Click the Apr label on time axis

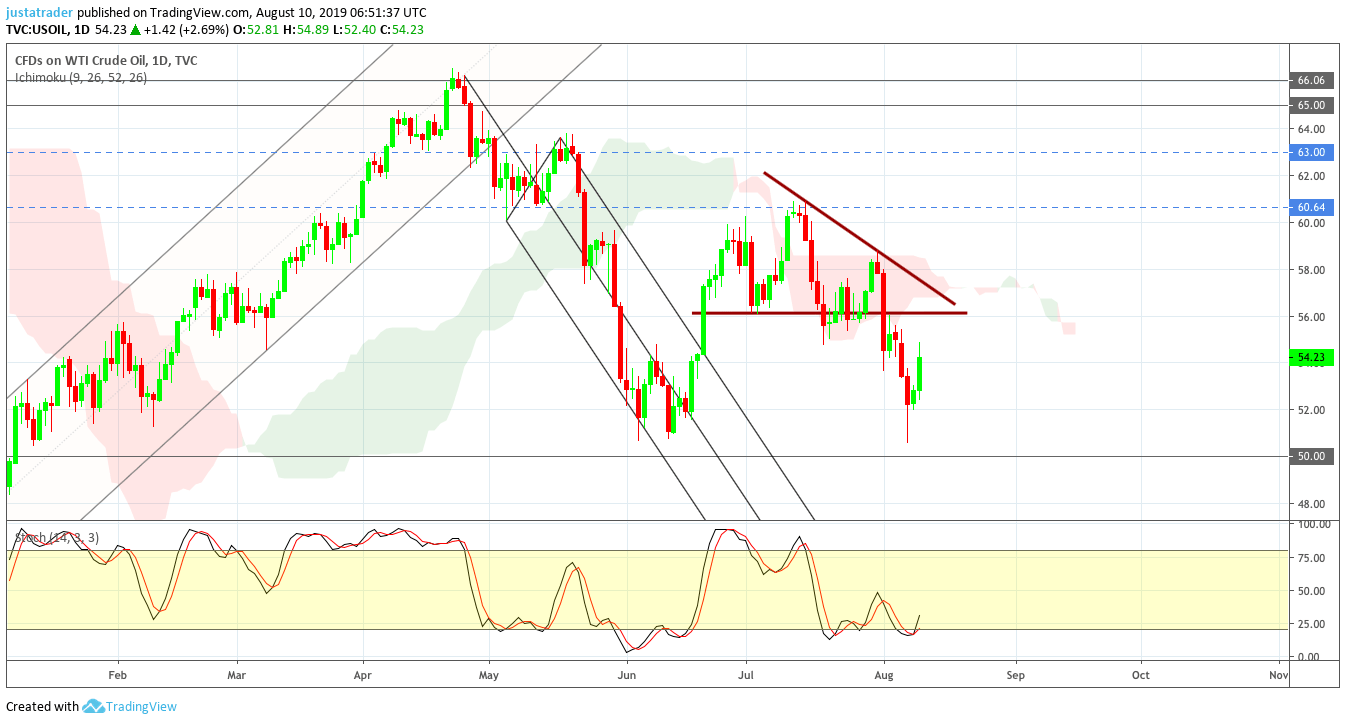pyautogui.click(x=362, y=676)
